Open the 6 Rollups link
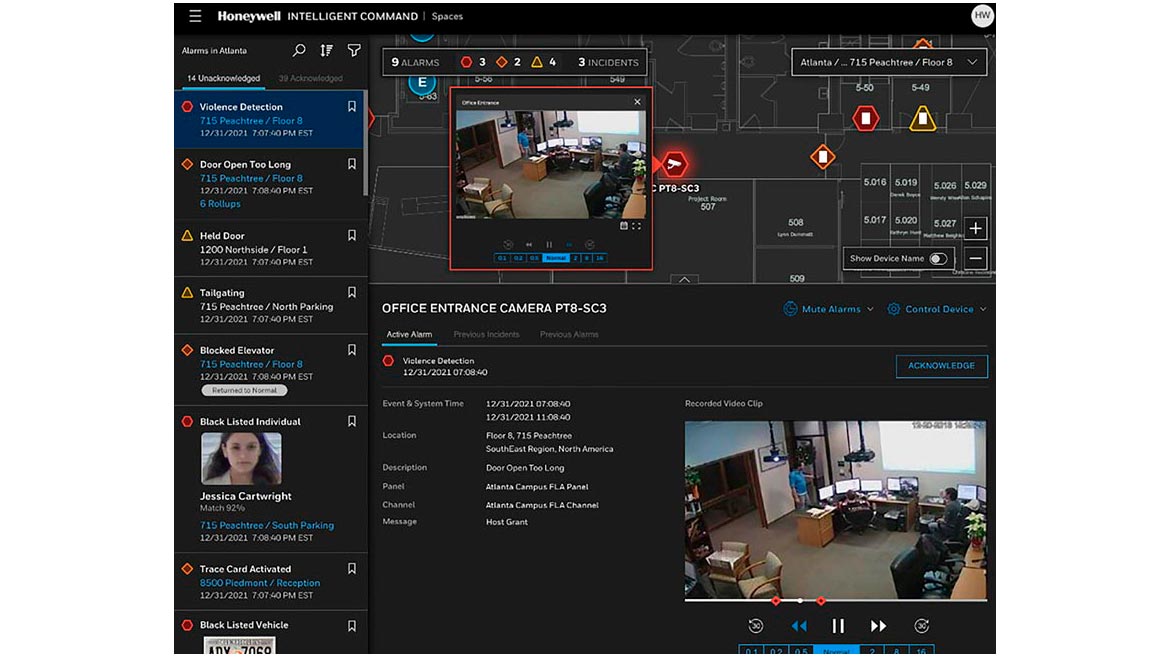Image resolution: width=1170 pixels, height=658 pixels. (220, 204)
